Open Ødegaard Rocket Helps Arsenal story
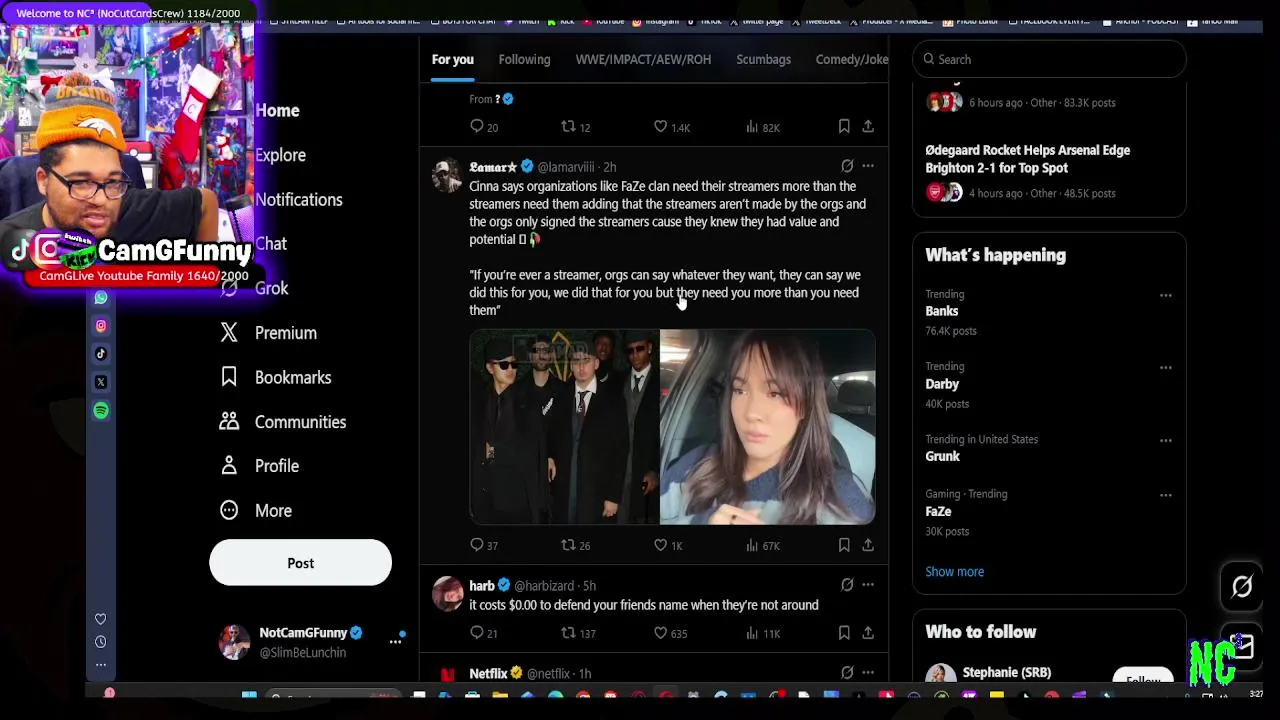The height and width of the screenshot is (720, 1280). click(x=1027, y=159)
